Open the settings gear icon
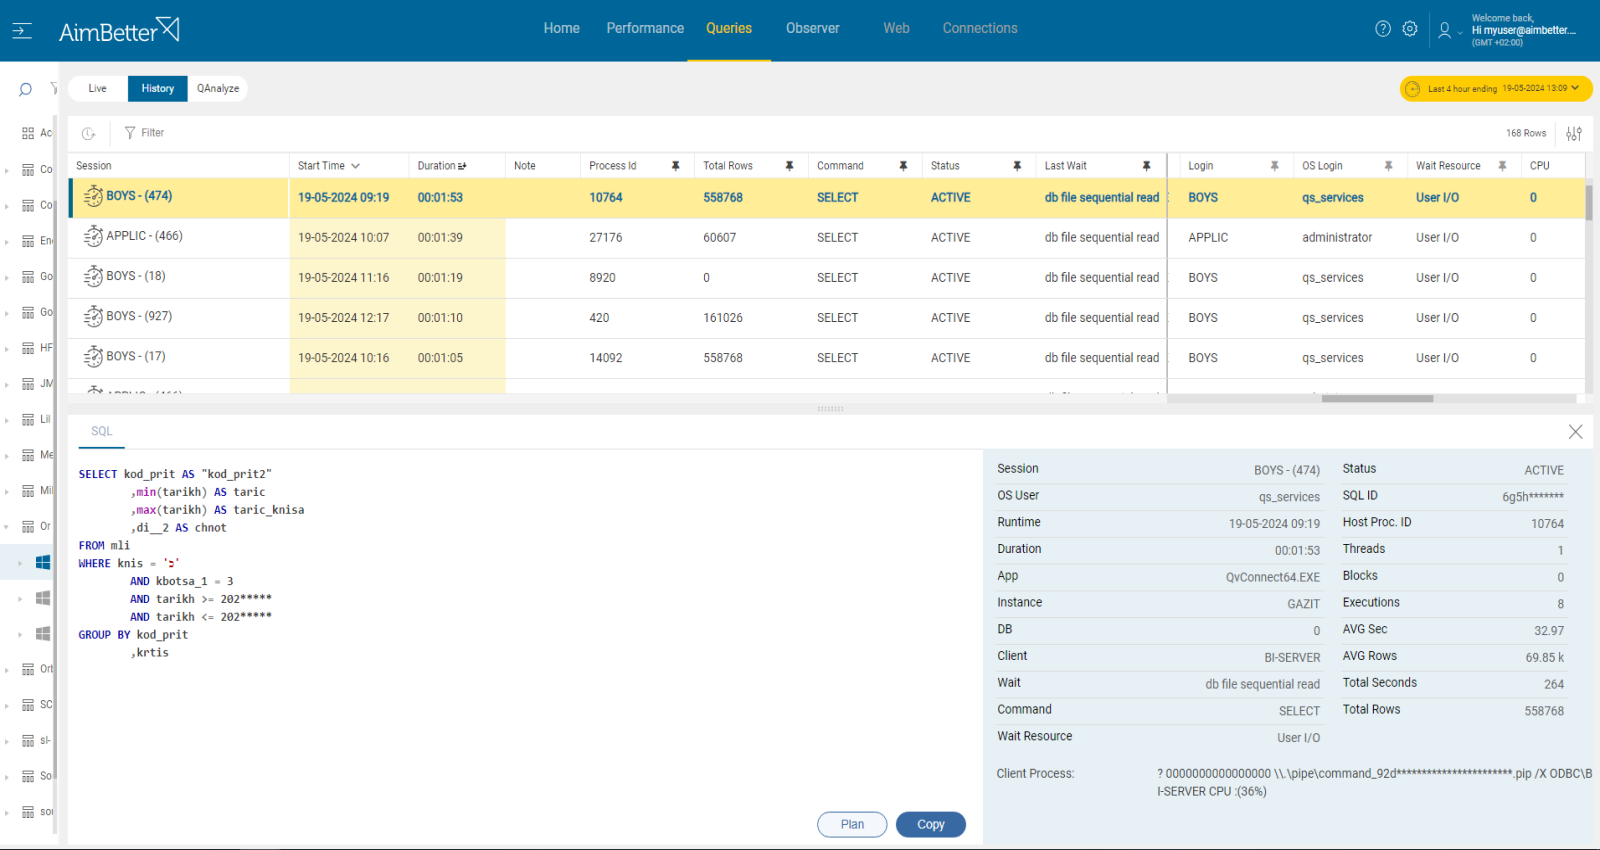This screenshot has width=1600, height=850. tap(1410, 29)
